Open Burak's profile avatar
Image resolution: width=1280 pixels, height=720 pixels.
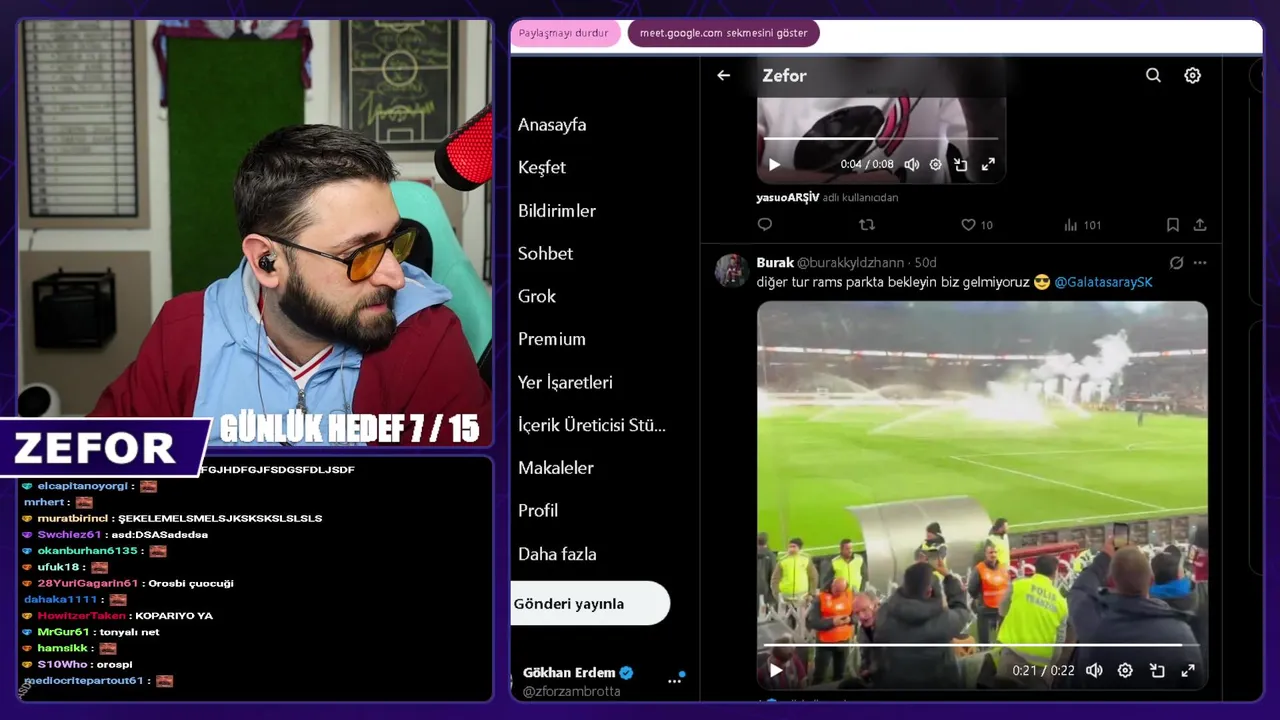[x=731, y=271]
